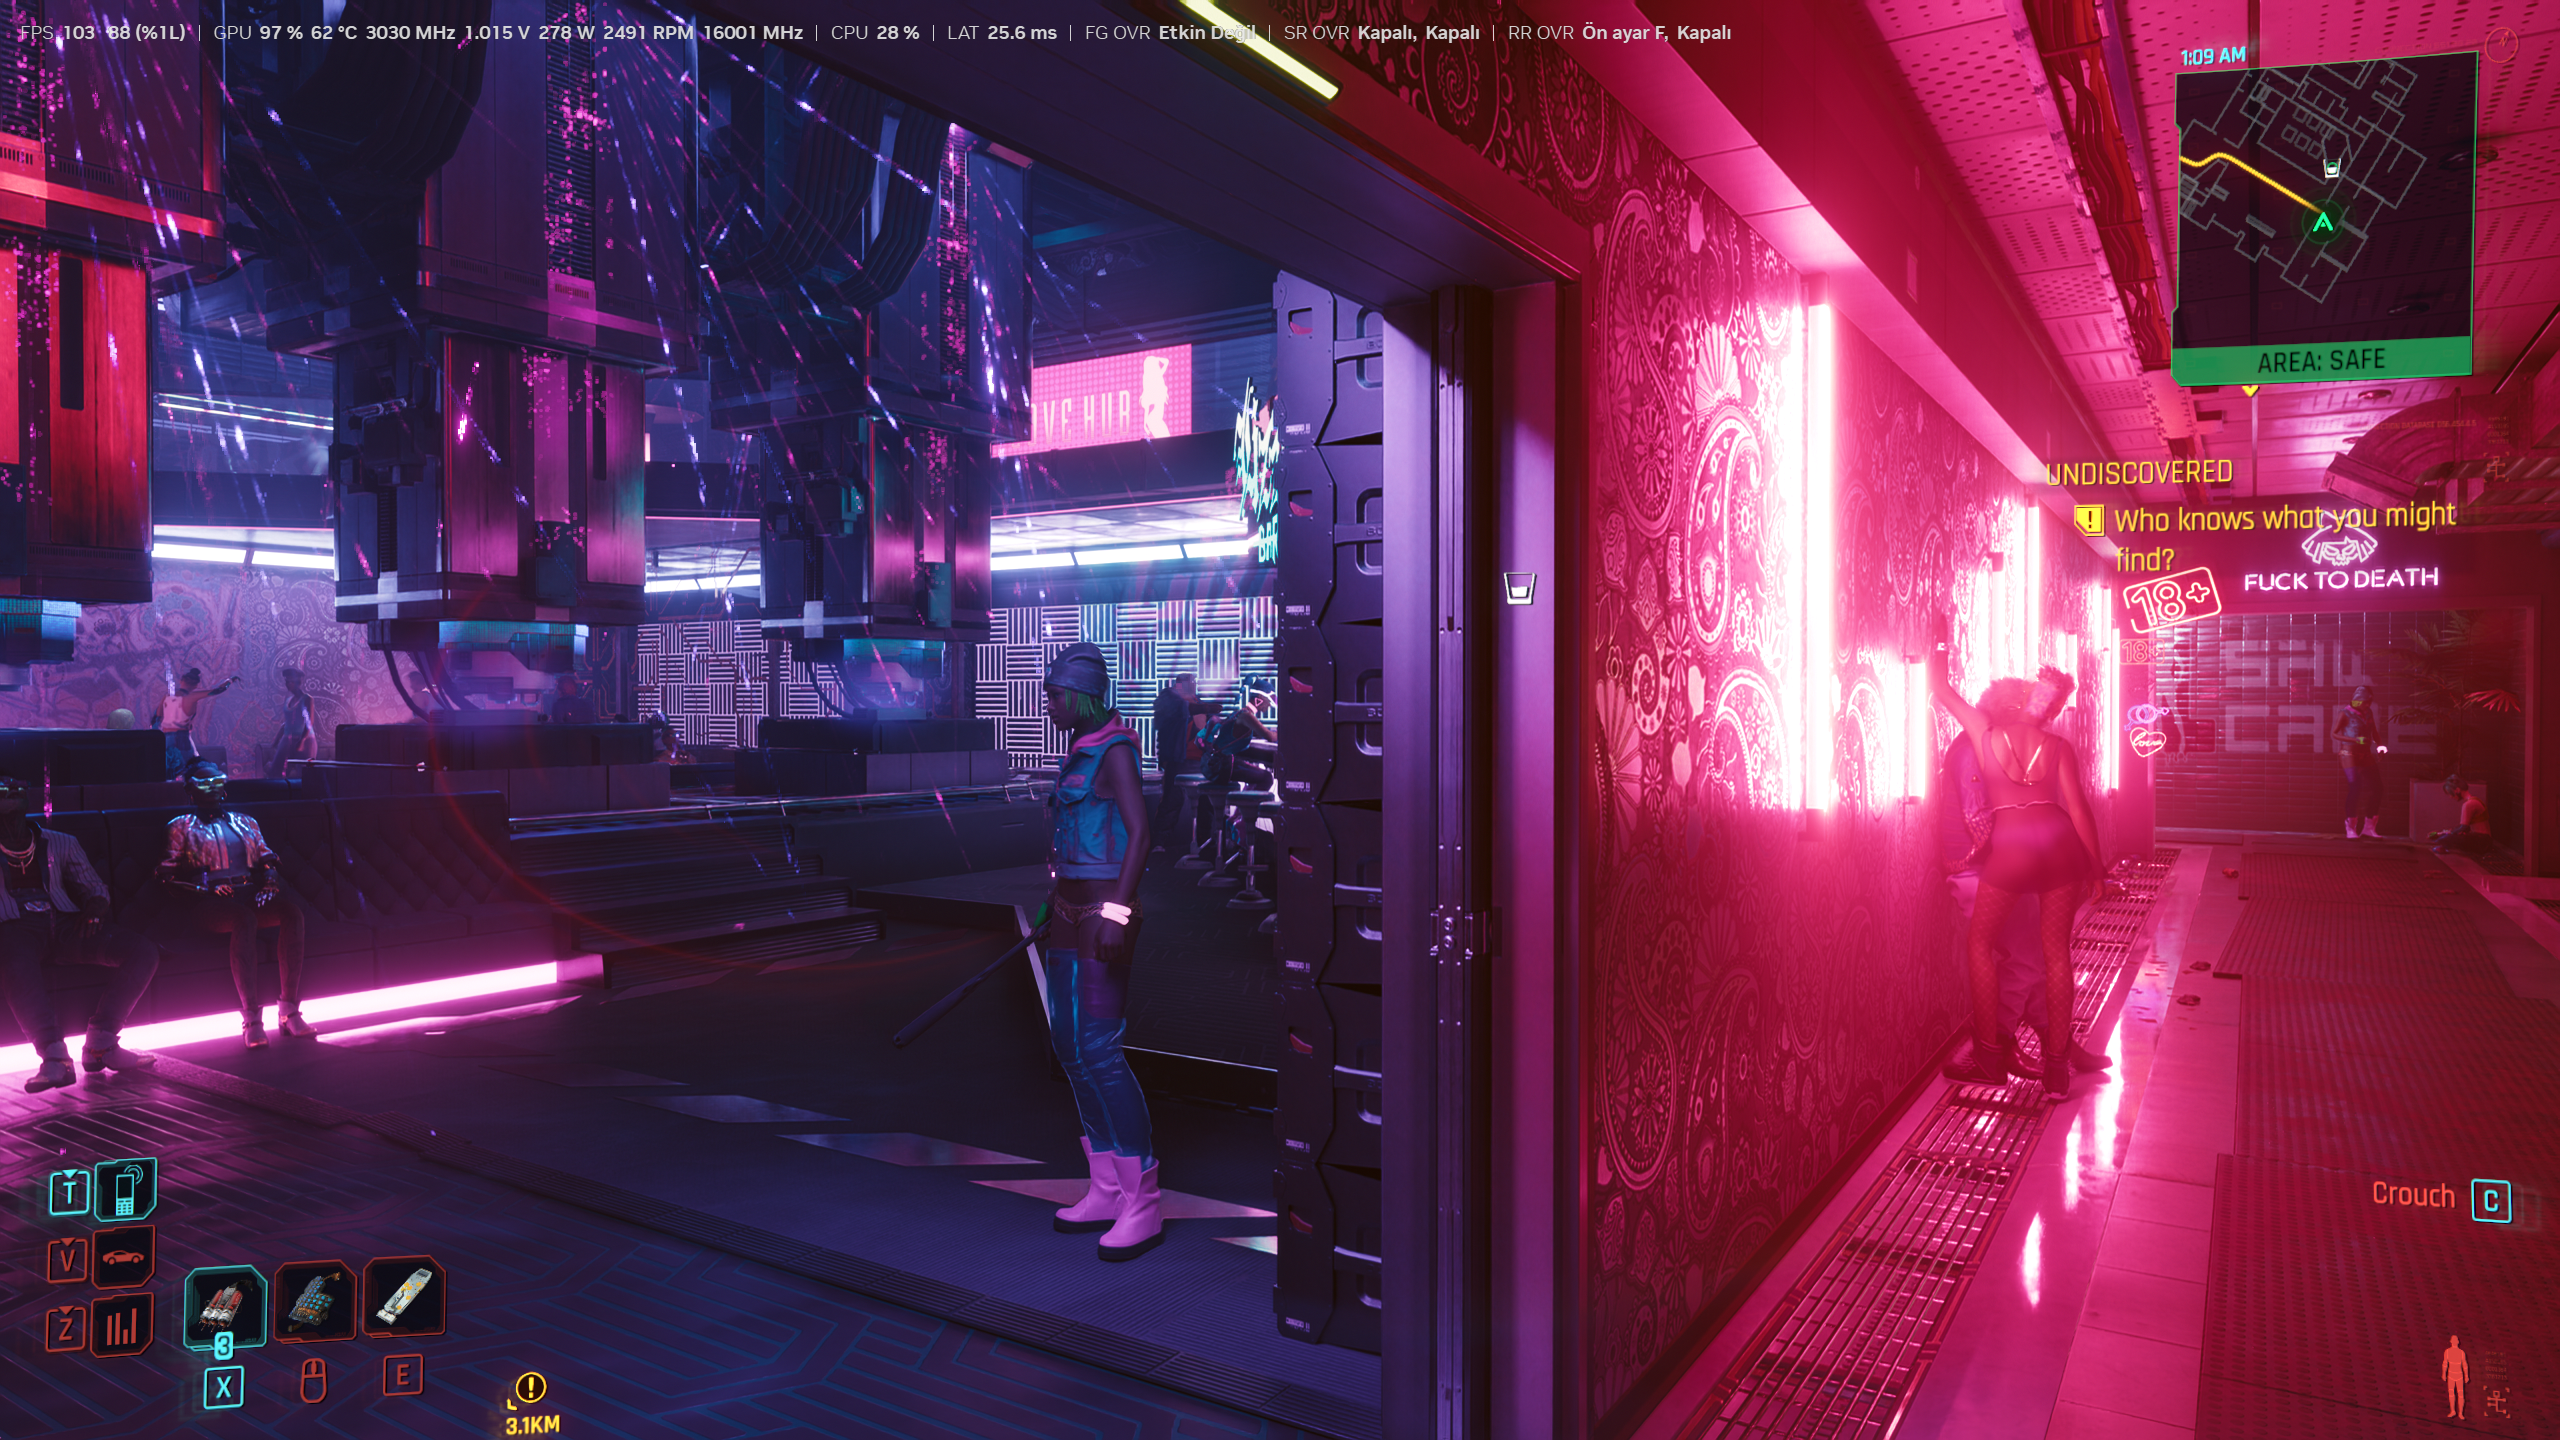Click the 88 (%1L) low FPS value
The width and height of the screenshot is (2560, 1440).
coord(146,32)
